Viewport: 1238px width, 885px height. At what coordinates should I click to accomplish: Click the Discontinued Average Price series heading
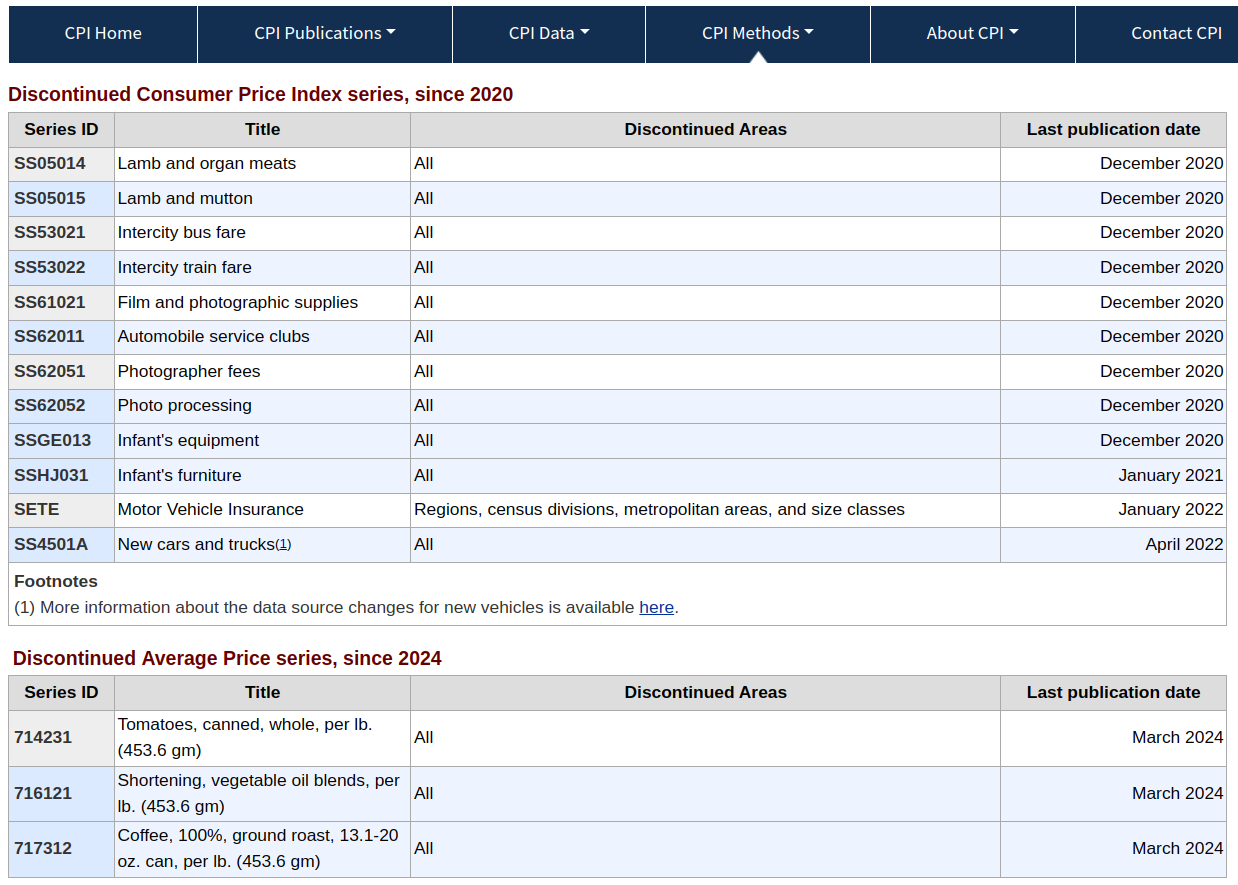[227, 658]
